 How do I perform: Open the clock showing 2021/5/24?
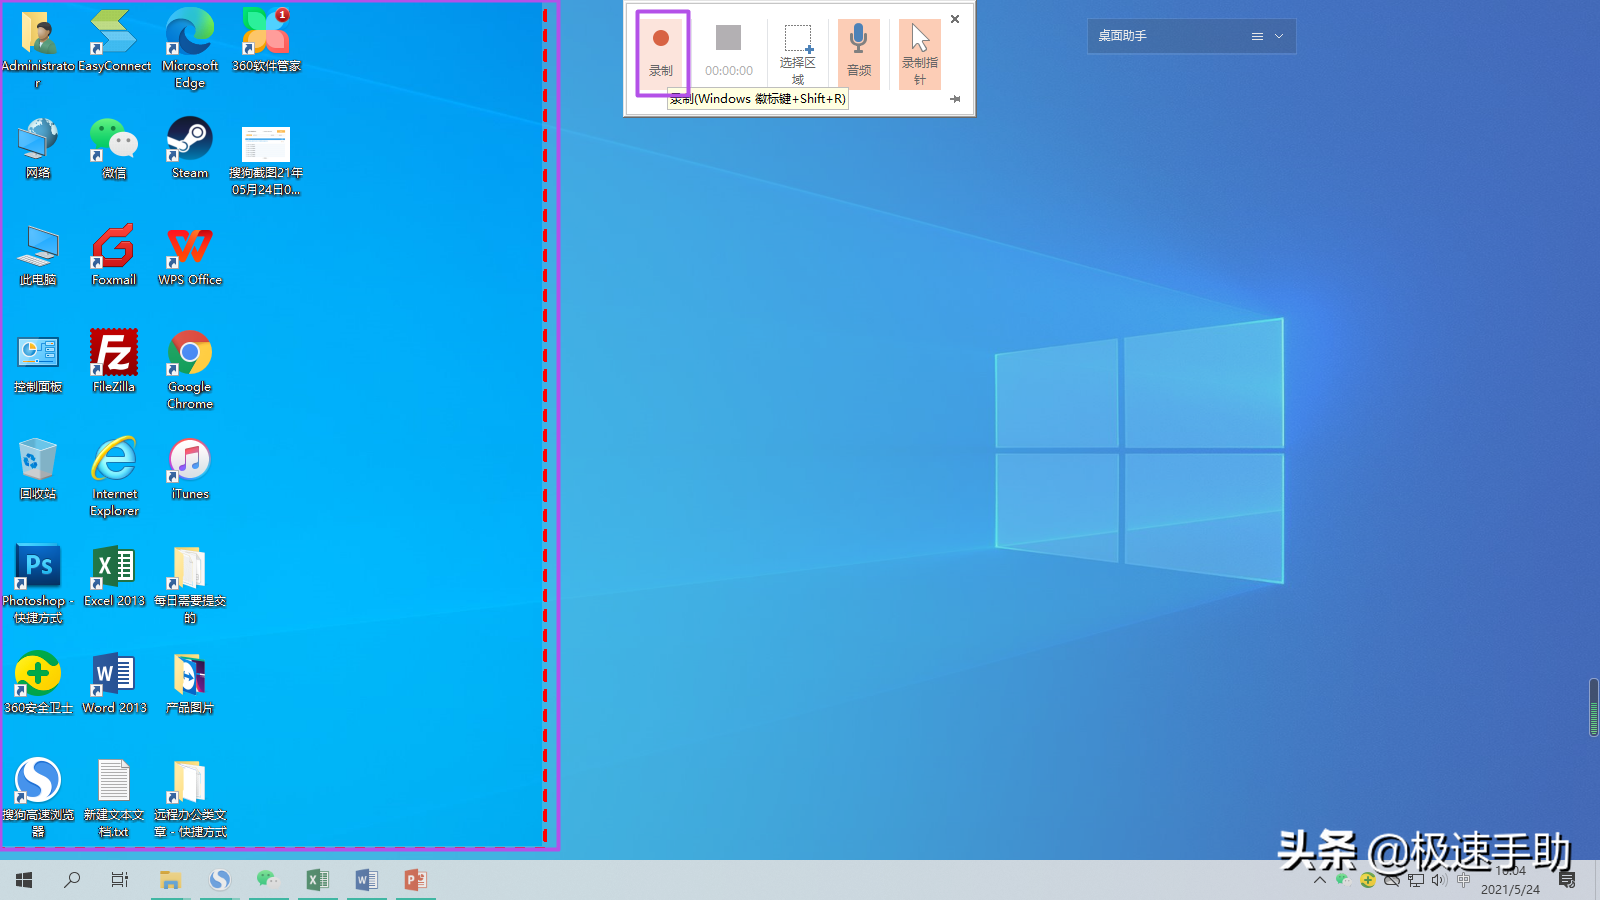(x=1510, y=880)
